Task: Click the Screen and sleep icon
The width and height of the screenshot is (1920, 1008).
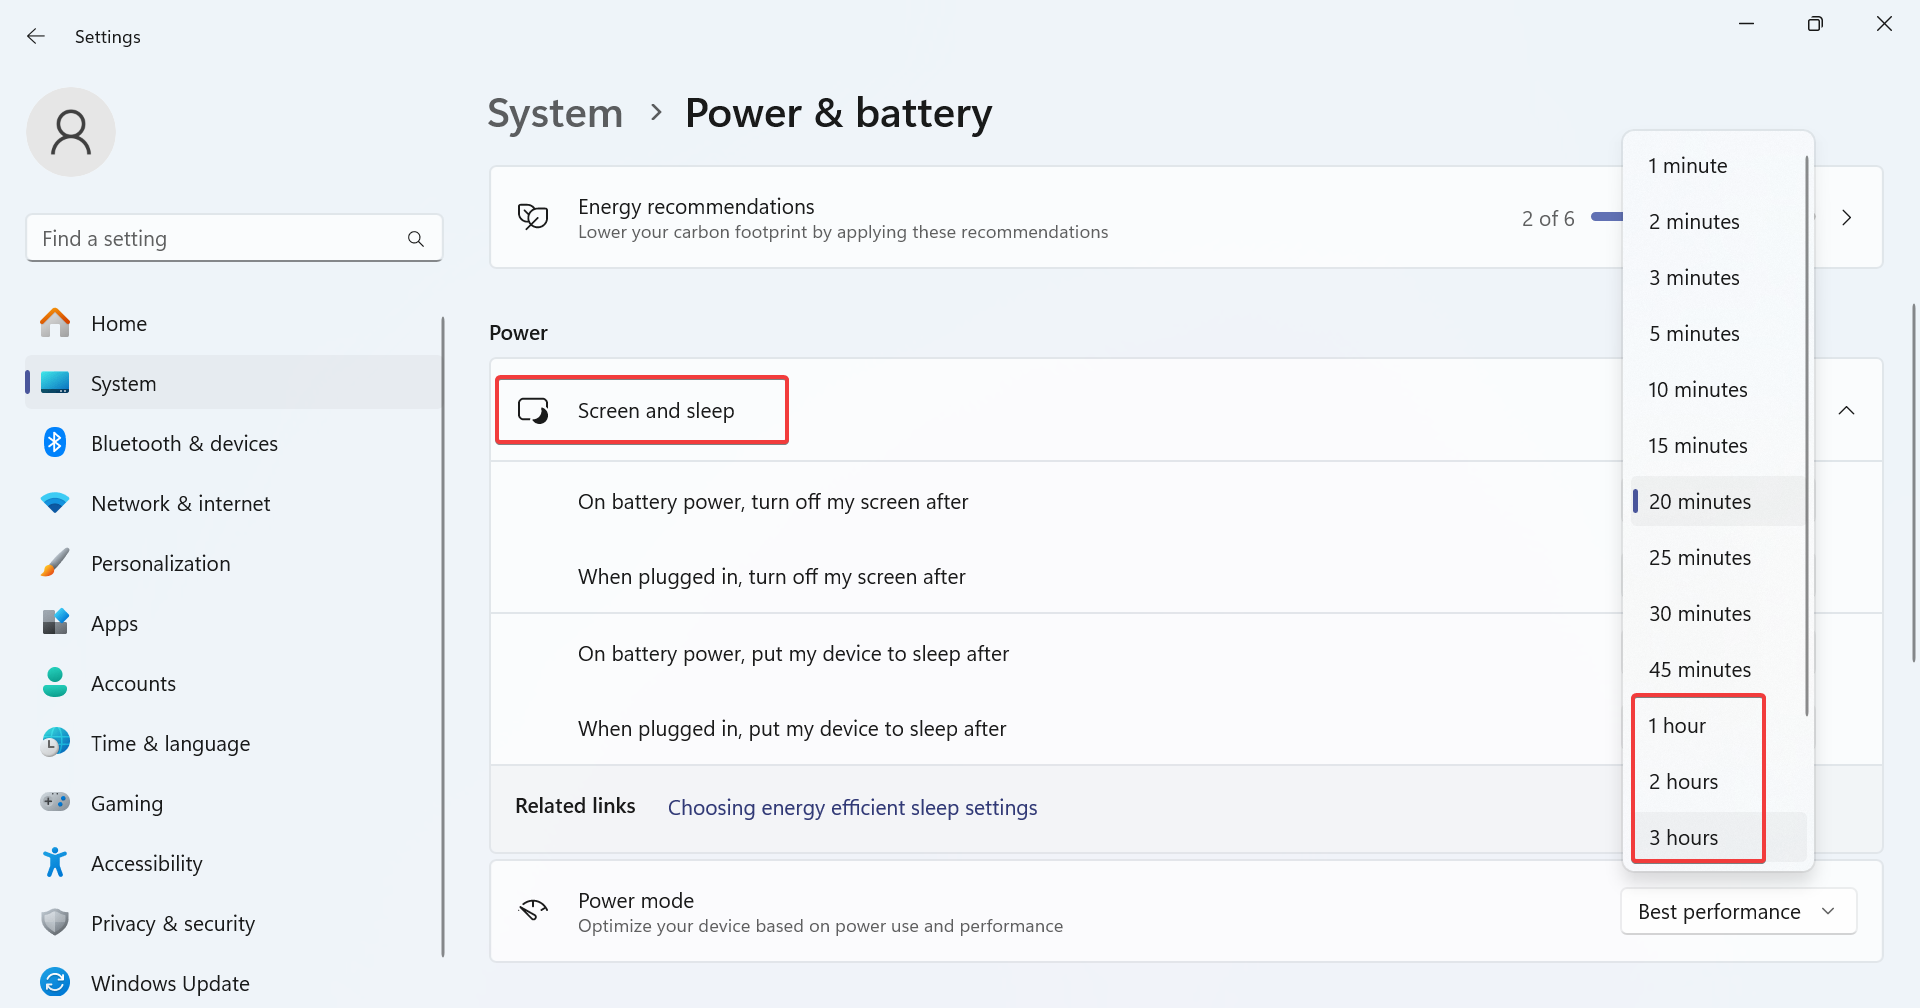Action: pos(533,411)
